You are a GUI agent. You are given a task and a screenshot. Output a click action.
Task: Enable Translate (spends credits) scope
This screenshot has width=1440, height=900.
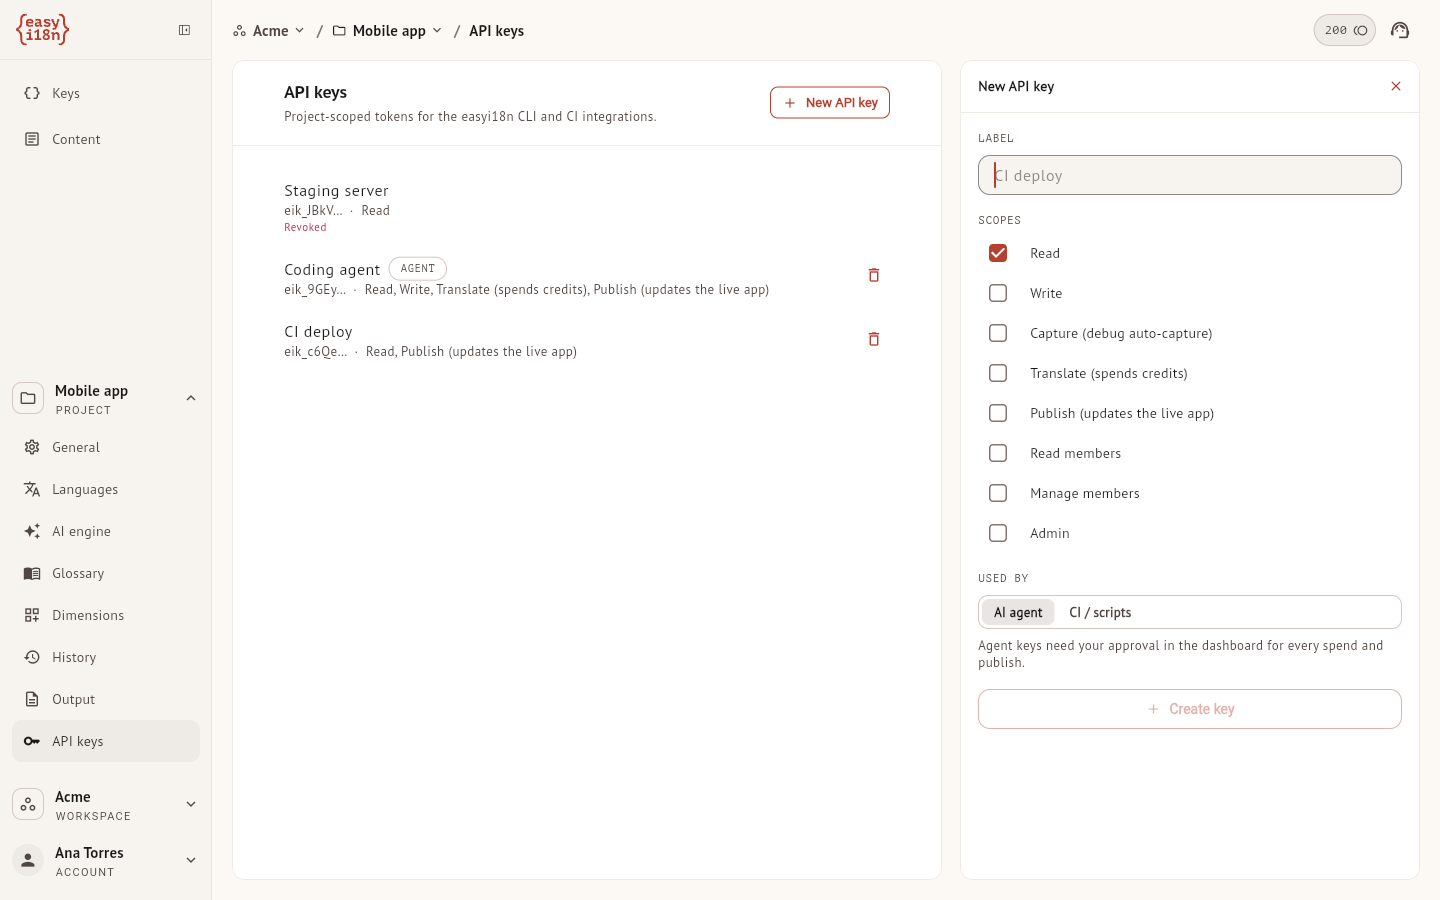pos(998,373)
